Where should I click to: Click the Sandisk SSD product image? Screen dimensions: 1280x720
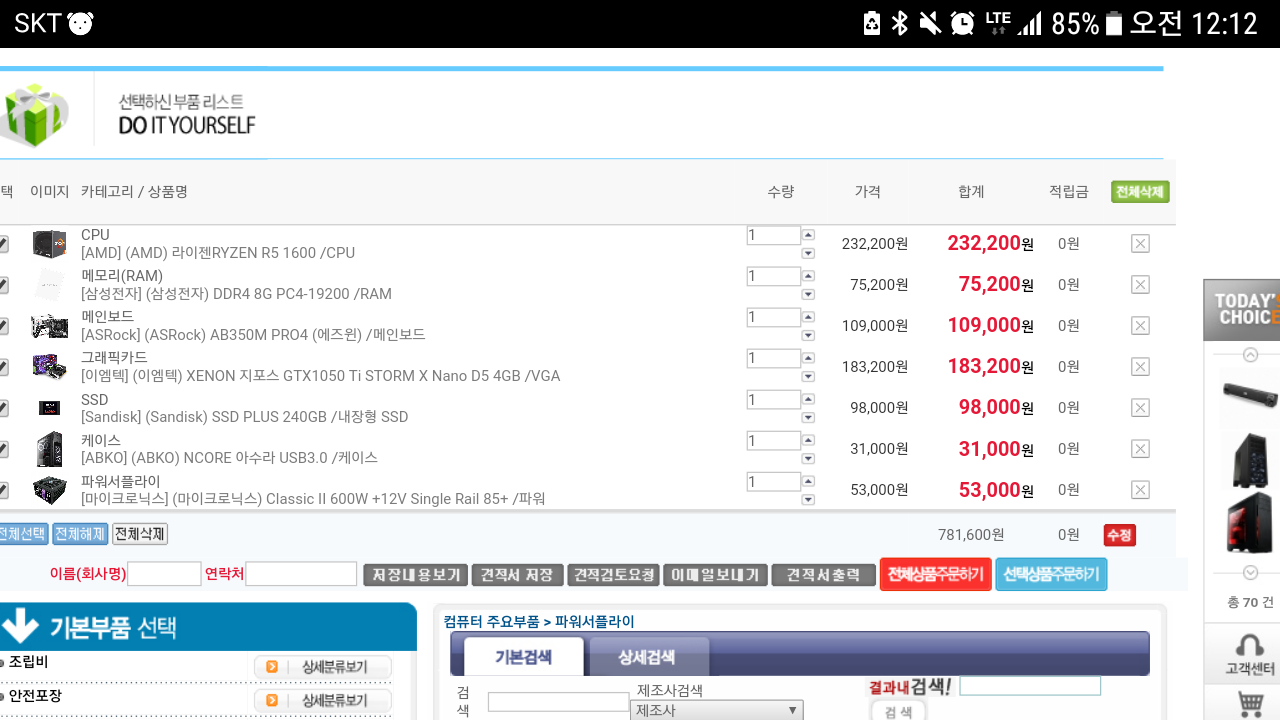[49, 408]
